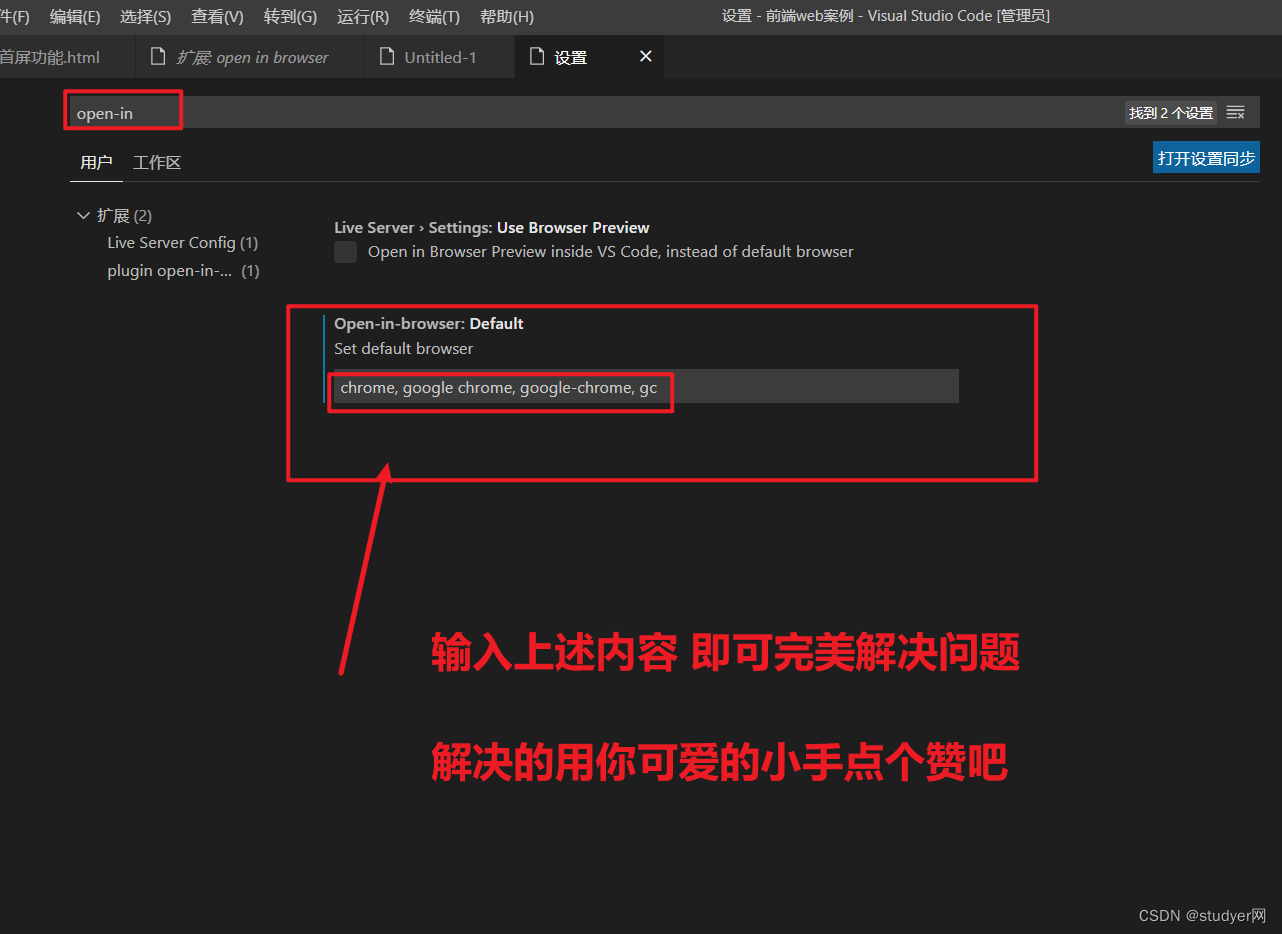
Task: Open the 转到(G) menu
Action: click(291, 17)
